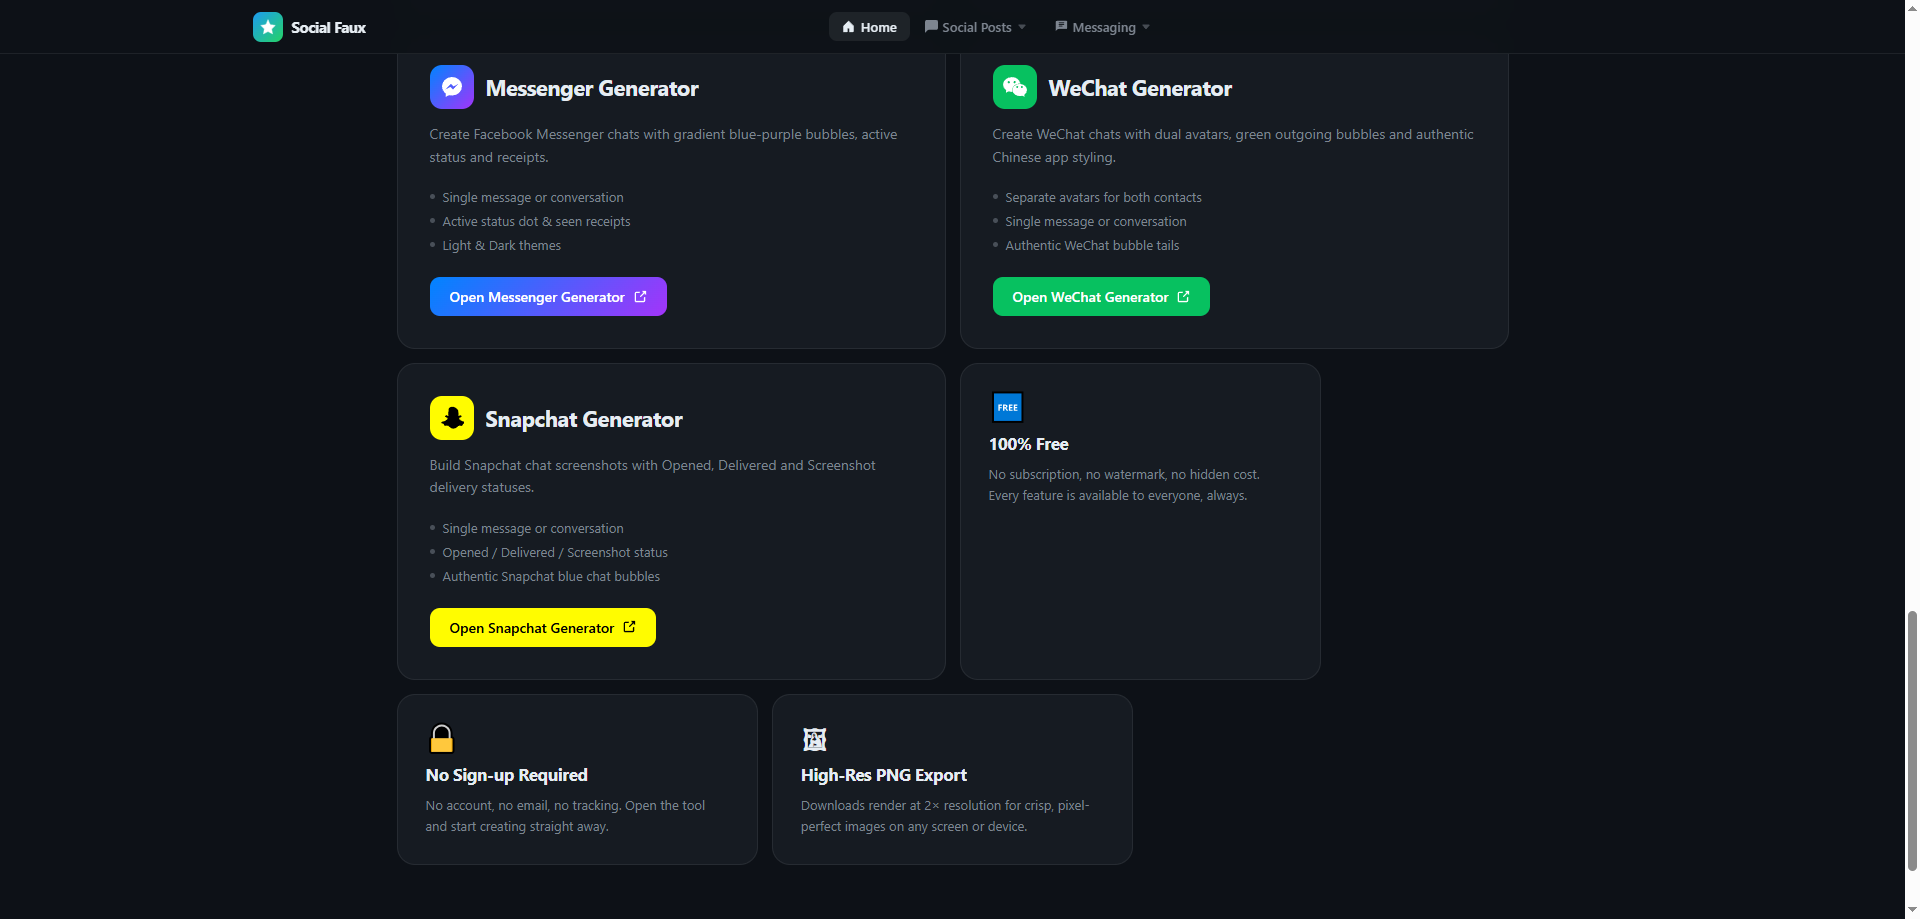Go to the Home tab
The width and height of the screenshot is (1920, 919).
click(x=869, y=27)
